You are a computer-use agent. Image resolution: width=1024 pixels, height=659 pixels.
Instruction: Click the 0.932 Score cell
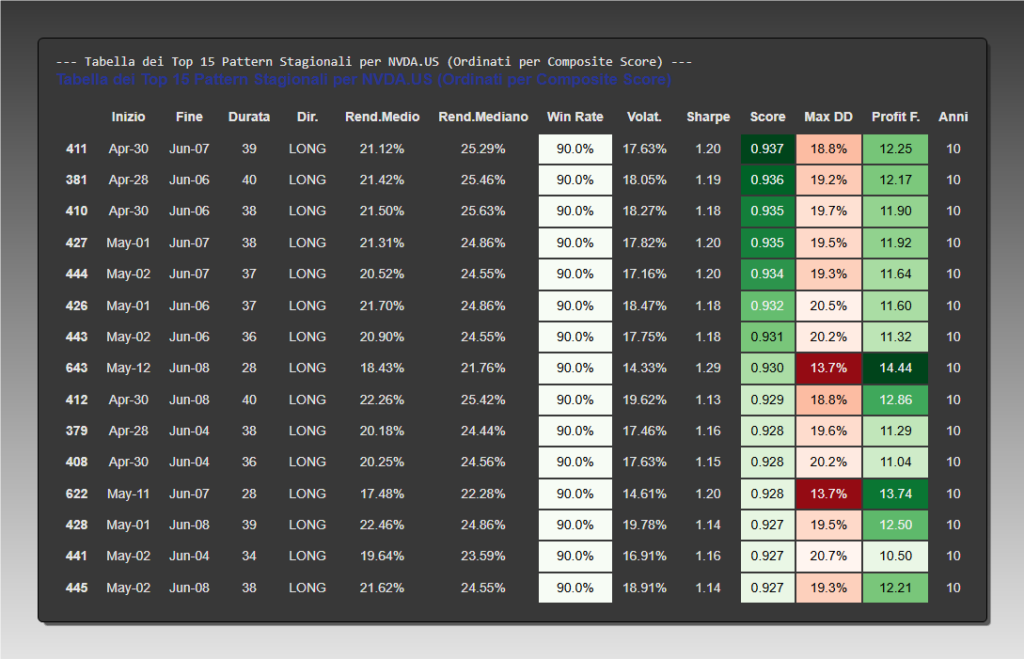tap(767, 306)
